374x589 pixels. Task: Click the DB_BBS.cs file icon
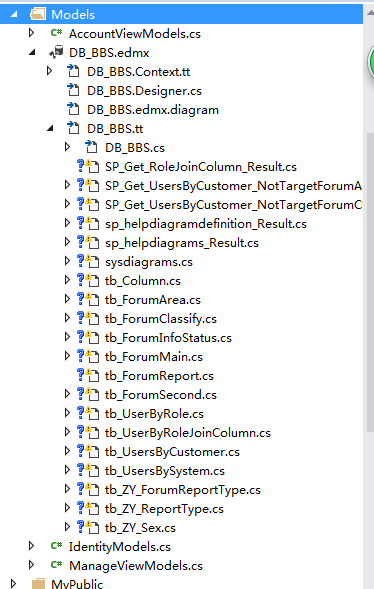[x=91, y=147]
